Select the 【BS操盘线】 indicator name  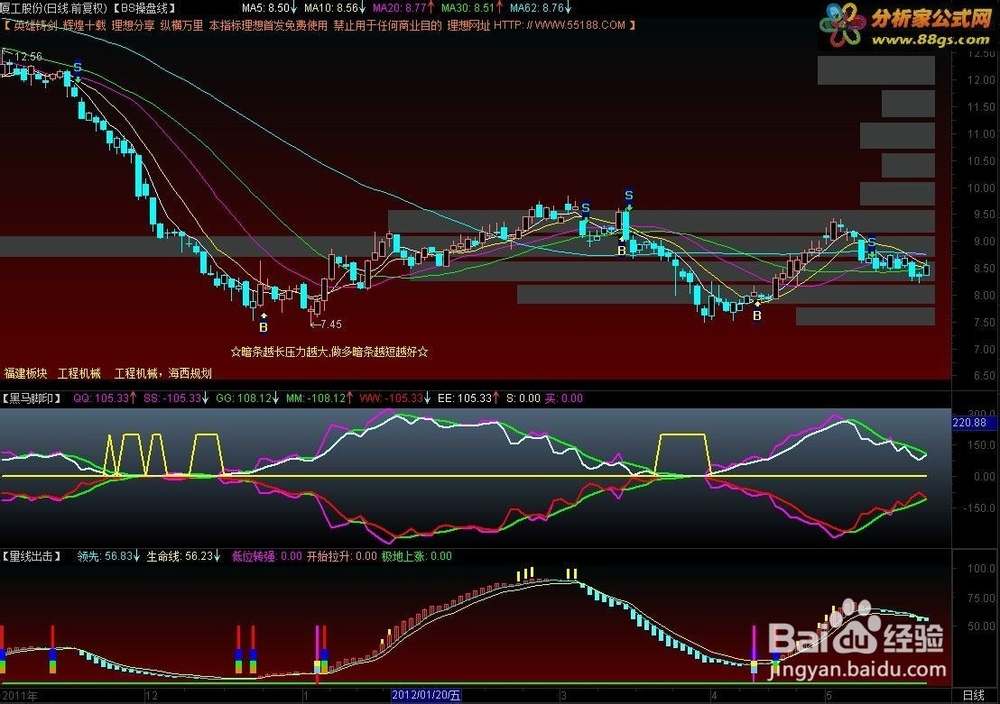click(143, 8)
